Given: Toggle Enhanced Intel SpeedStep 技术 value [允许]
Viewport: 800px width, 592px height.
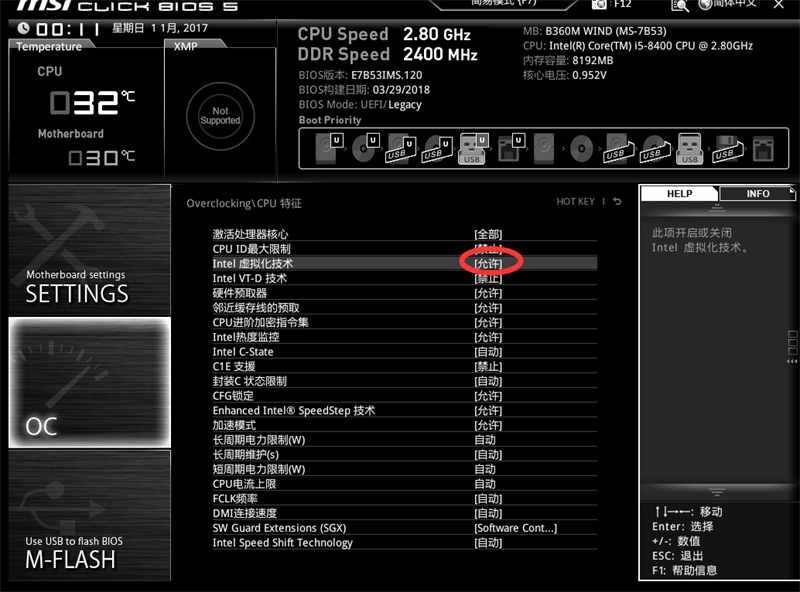Looking at the screenshot, I should click(x=488, y=410).
